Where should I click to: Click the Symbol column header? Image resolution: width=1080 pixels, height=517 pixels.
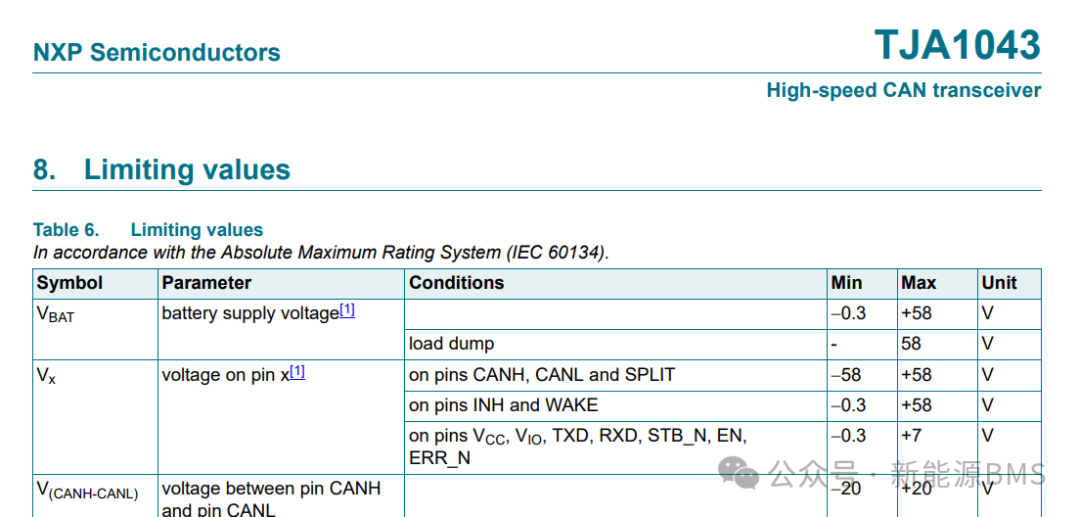[70, 283]
